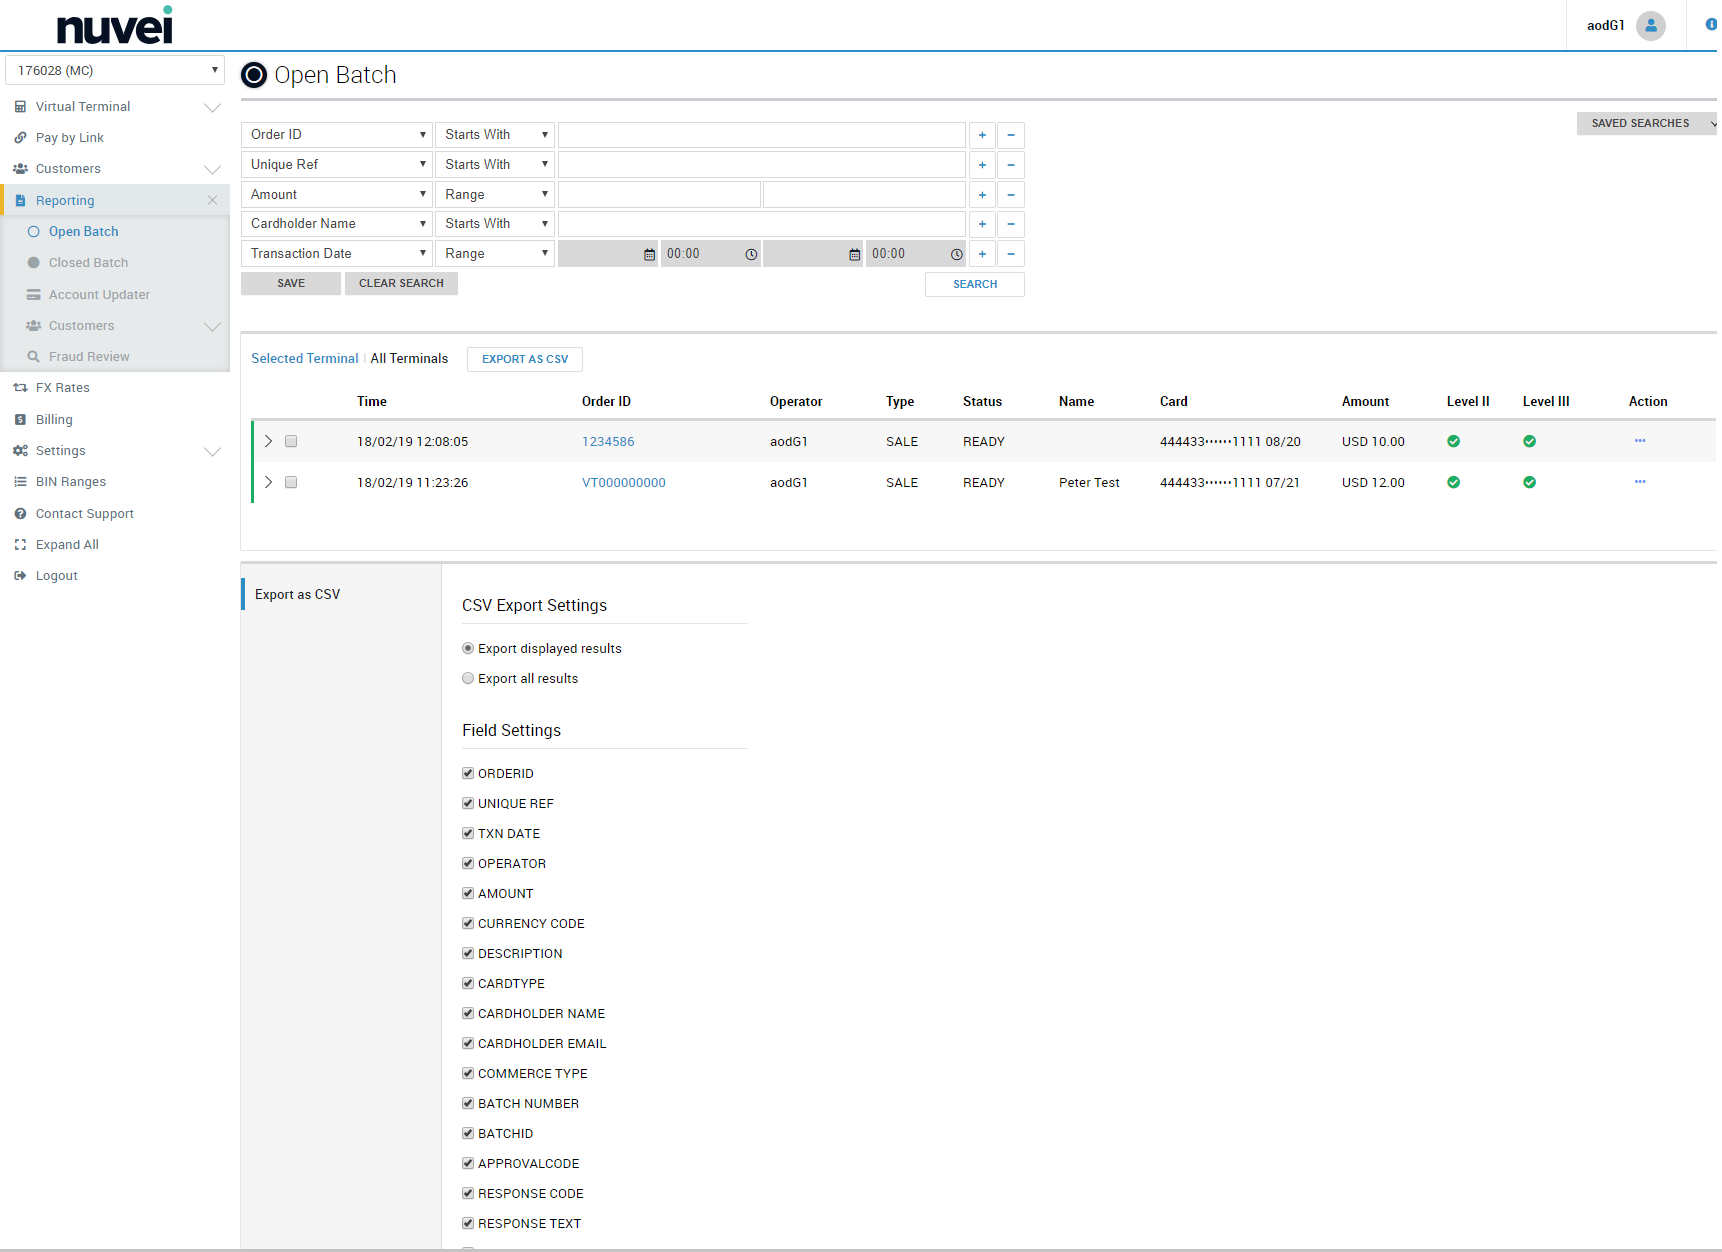Screen dimensions: 1722x1252
Task: Switch to the All Terminals tab
Action: (409, 359)
